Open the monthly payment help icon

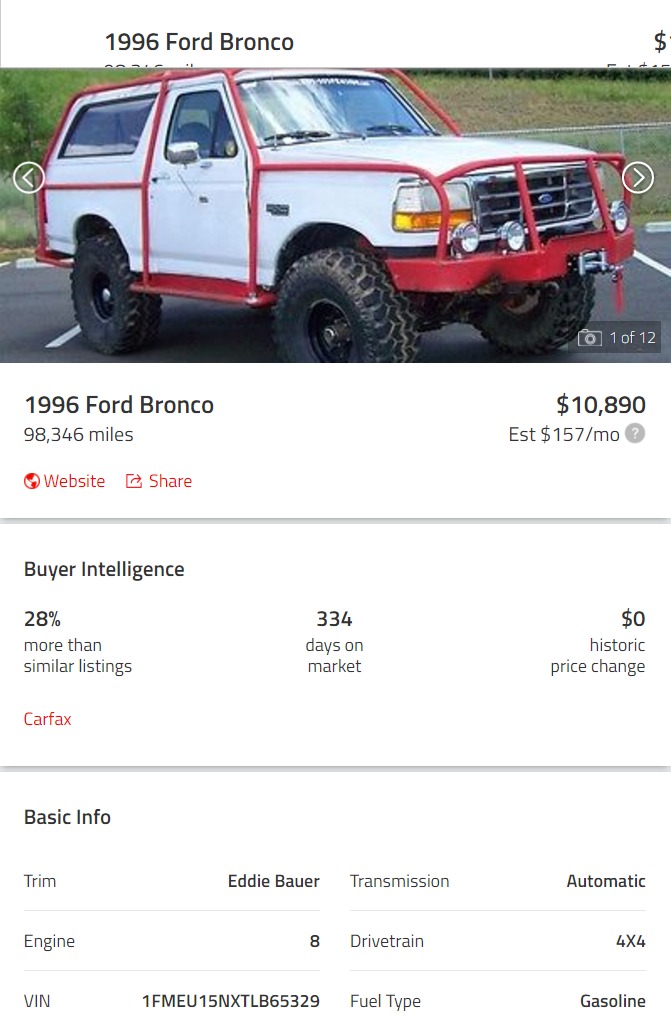pyautogui.click(x=635, y=434)
